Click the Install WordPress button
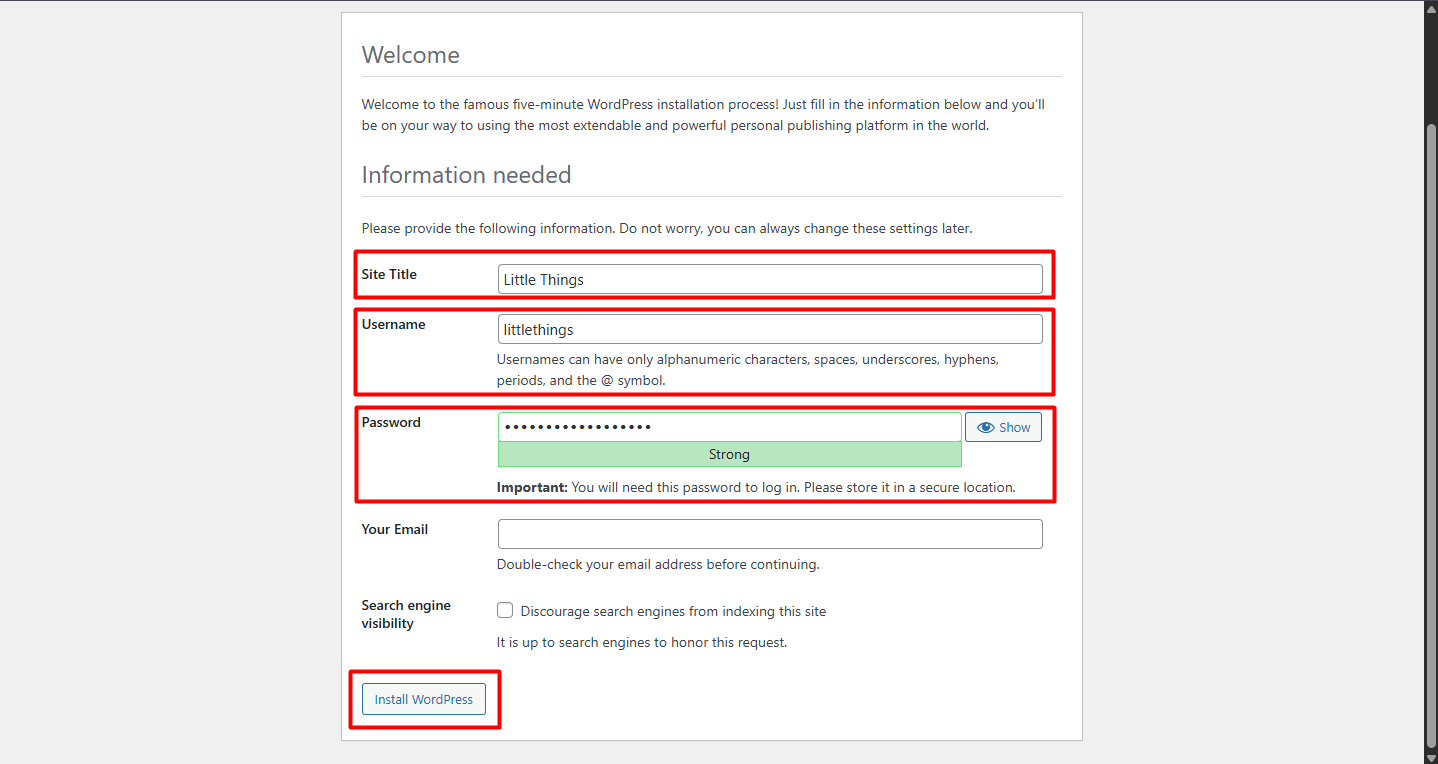1438x764 pixels. click(423, 699)
